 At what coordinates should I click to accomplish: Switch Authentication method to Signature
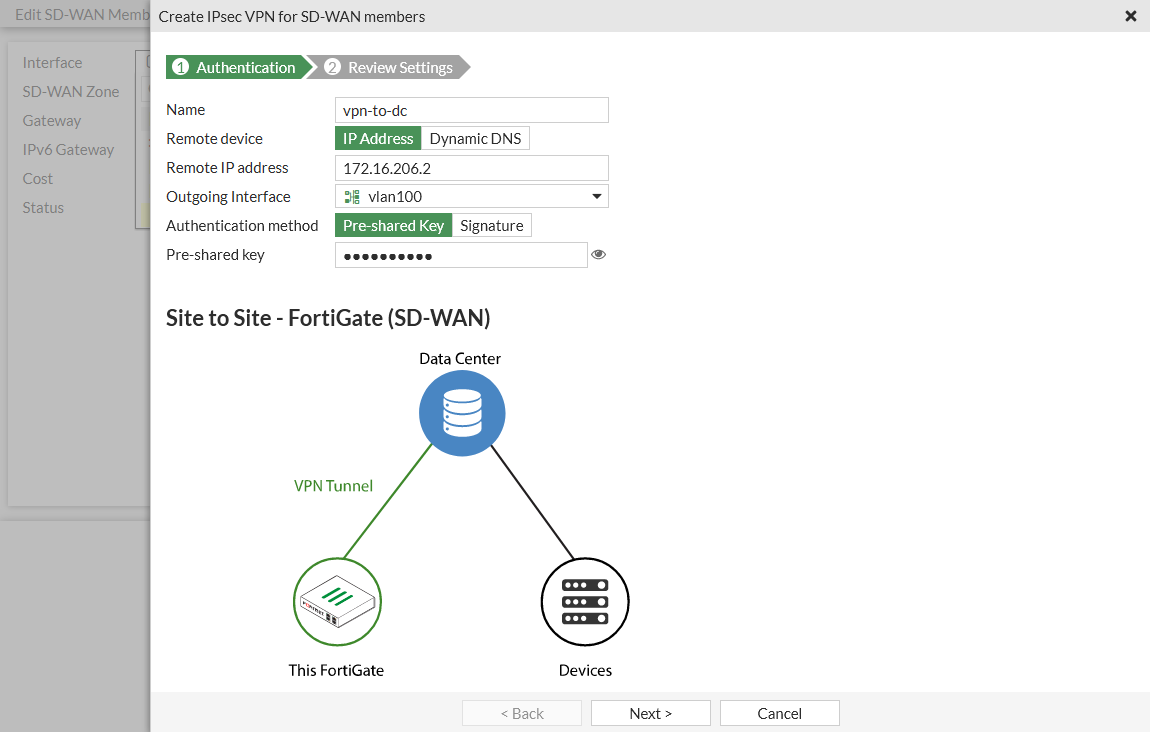[x=491, y=225]
